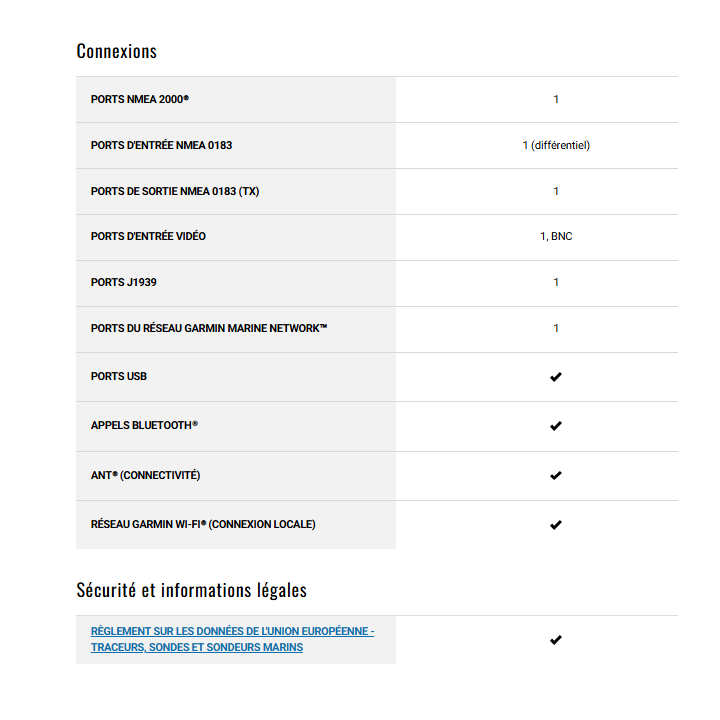Click the Ports USB row label
Image resolution: width=720 pixels, height=720 pixels.
click(x=118, y=377)
